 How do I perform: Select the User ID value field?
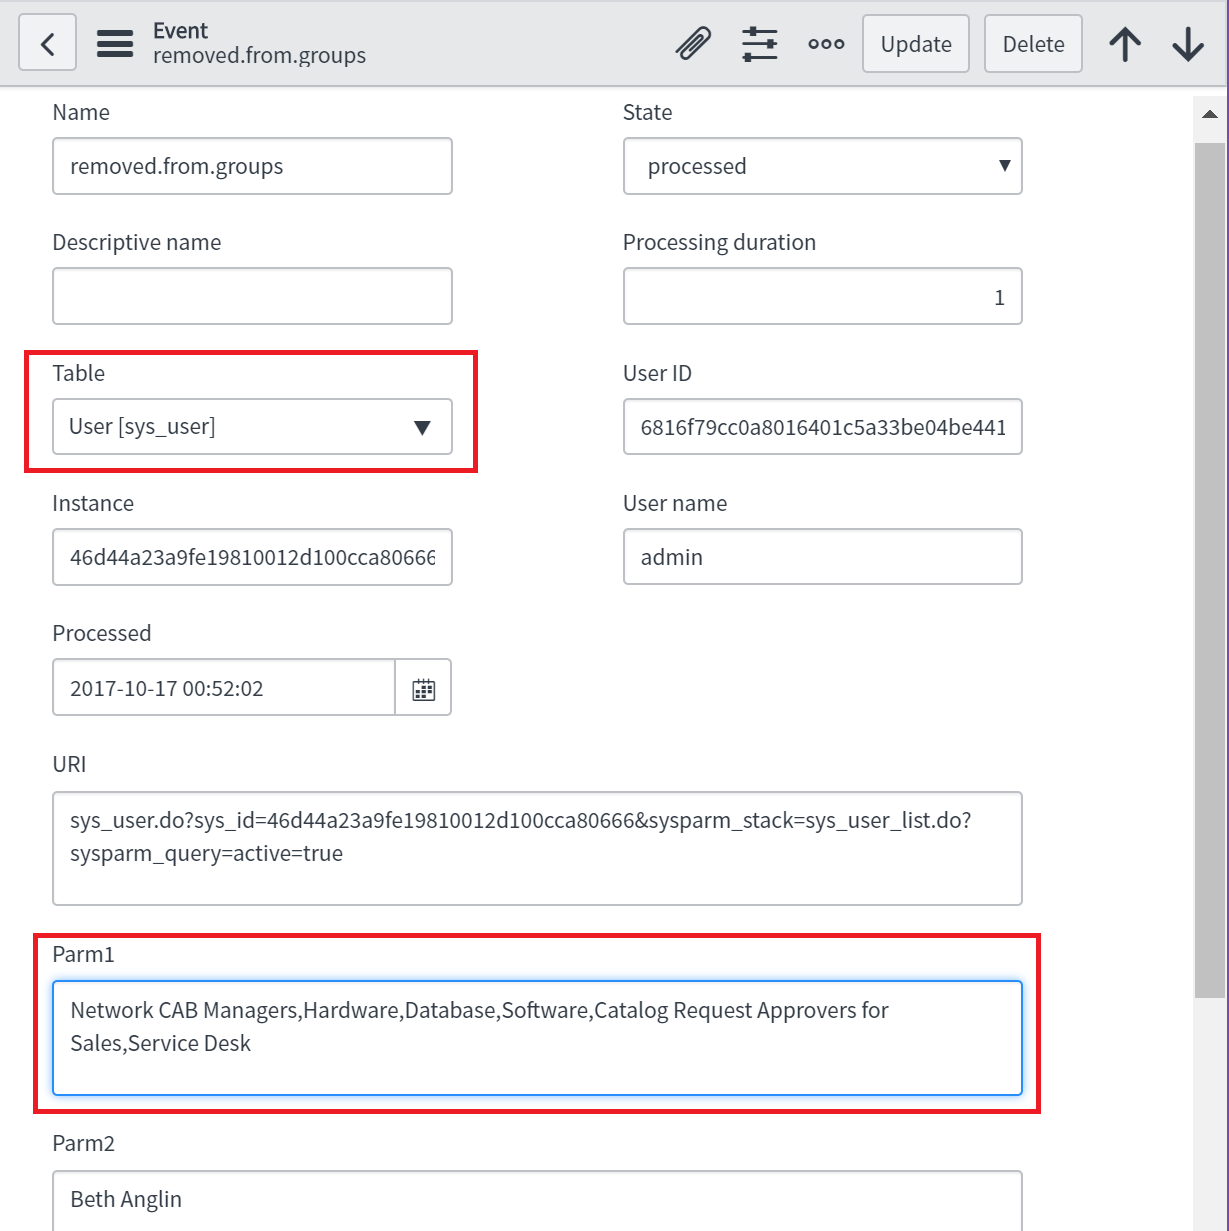click(x=822, y=427)
